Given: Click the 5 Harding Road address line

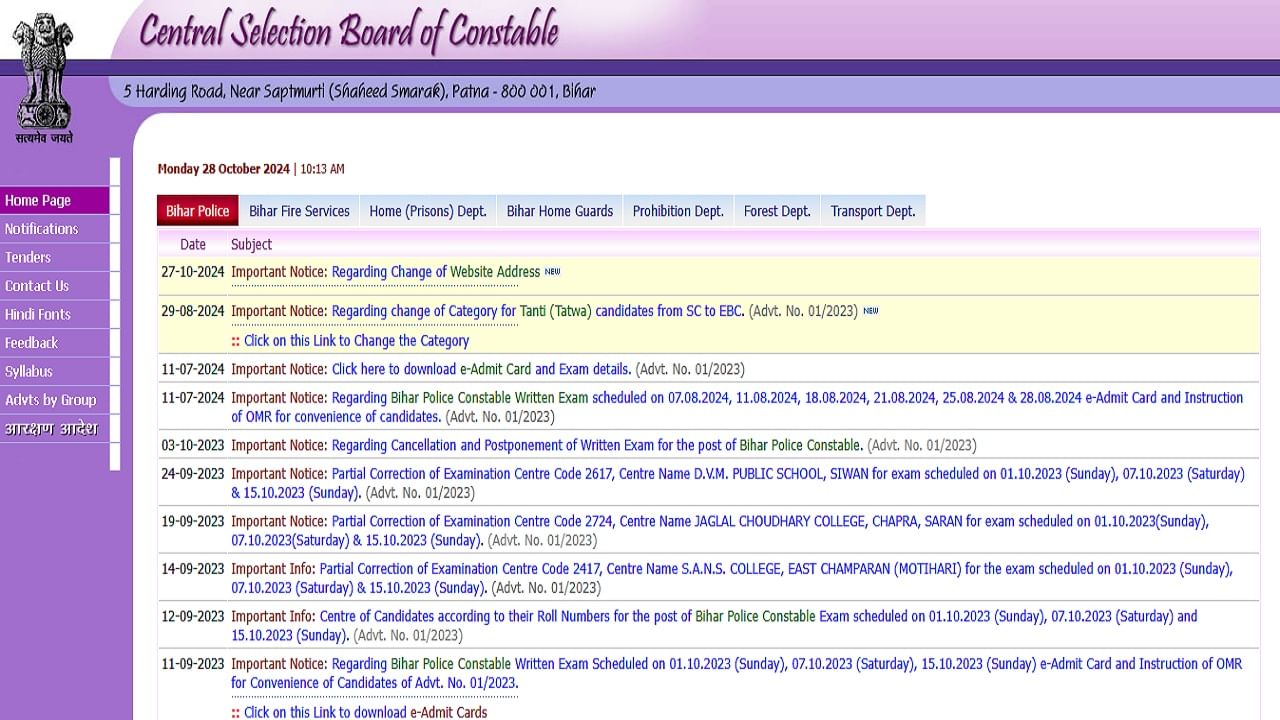Looking at the screenshot, I should pyautogui.click(x=359, y=91).
